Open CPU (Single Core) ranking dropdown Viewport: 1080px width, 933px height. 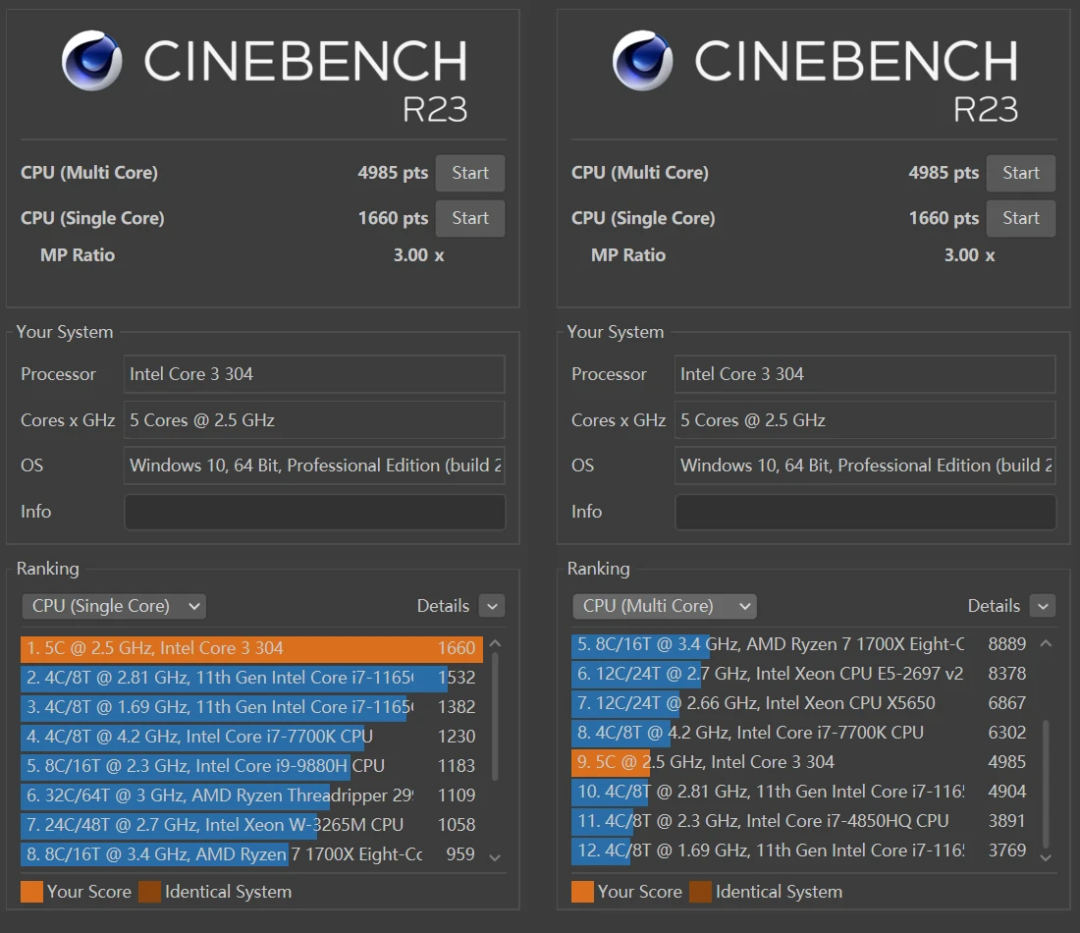point(114,606)
